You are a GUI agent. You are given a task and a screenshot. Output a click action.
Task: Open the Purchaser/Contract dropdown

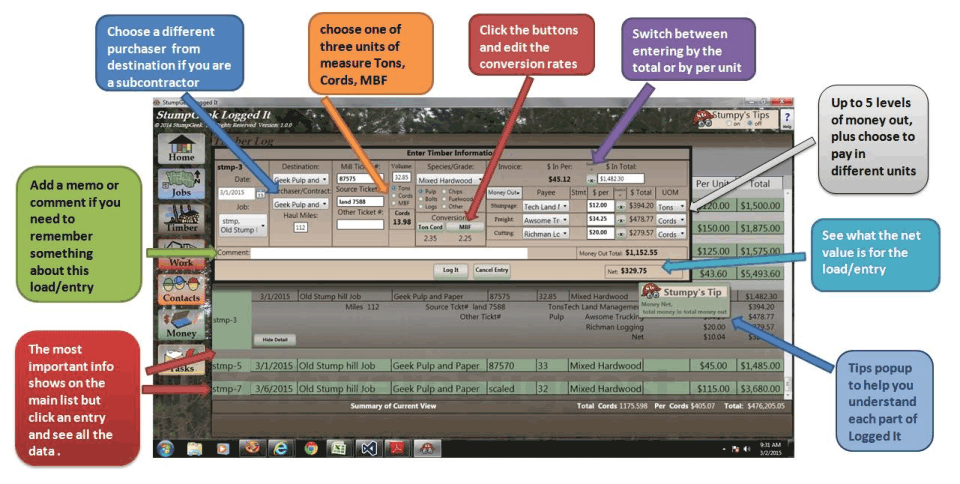coord(300,204)
